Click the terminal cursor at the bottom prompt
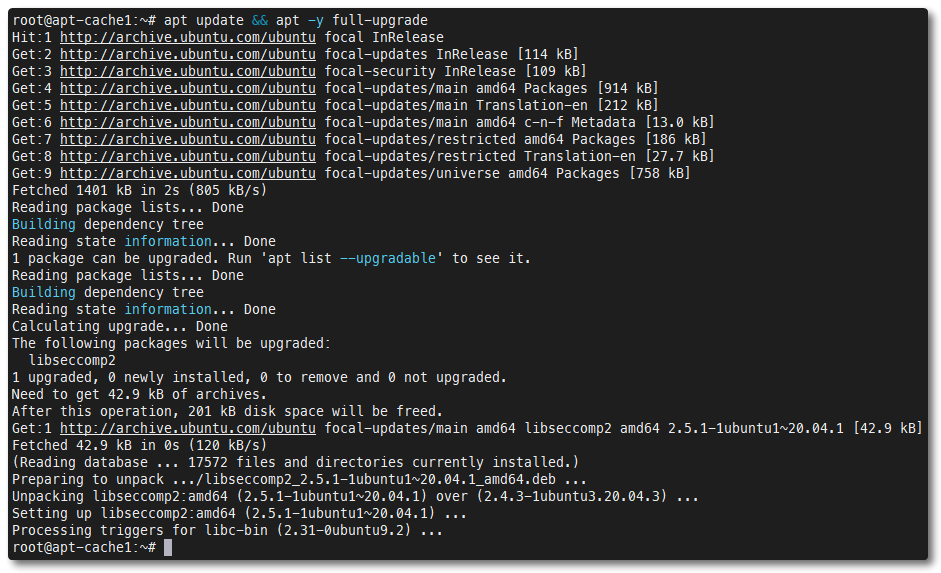 point(168,547)
